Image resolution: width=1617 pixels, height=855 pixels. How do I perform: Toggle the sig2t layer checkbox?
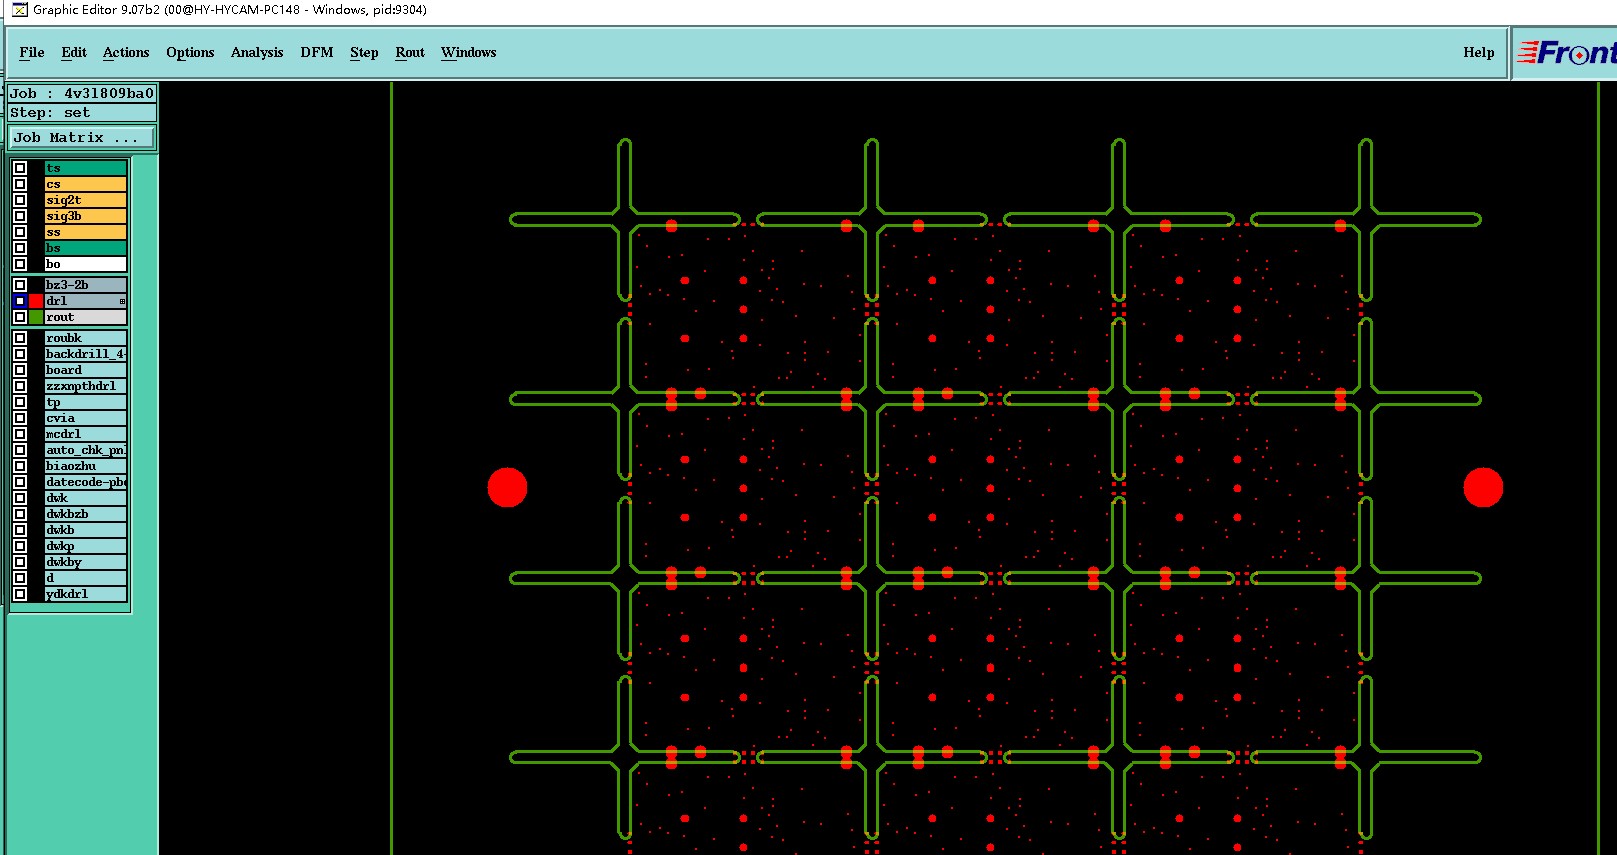20,200
